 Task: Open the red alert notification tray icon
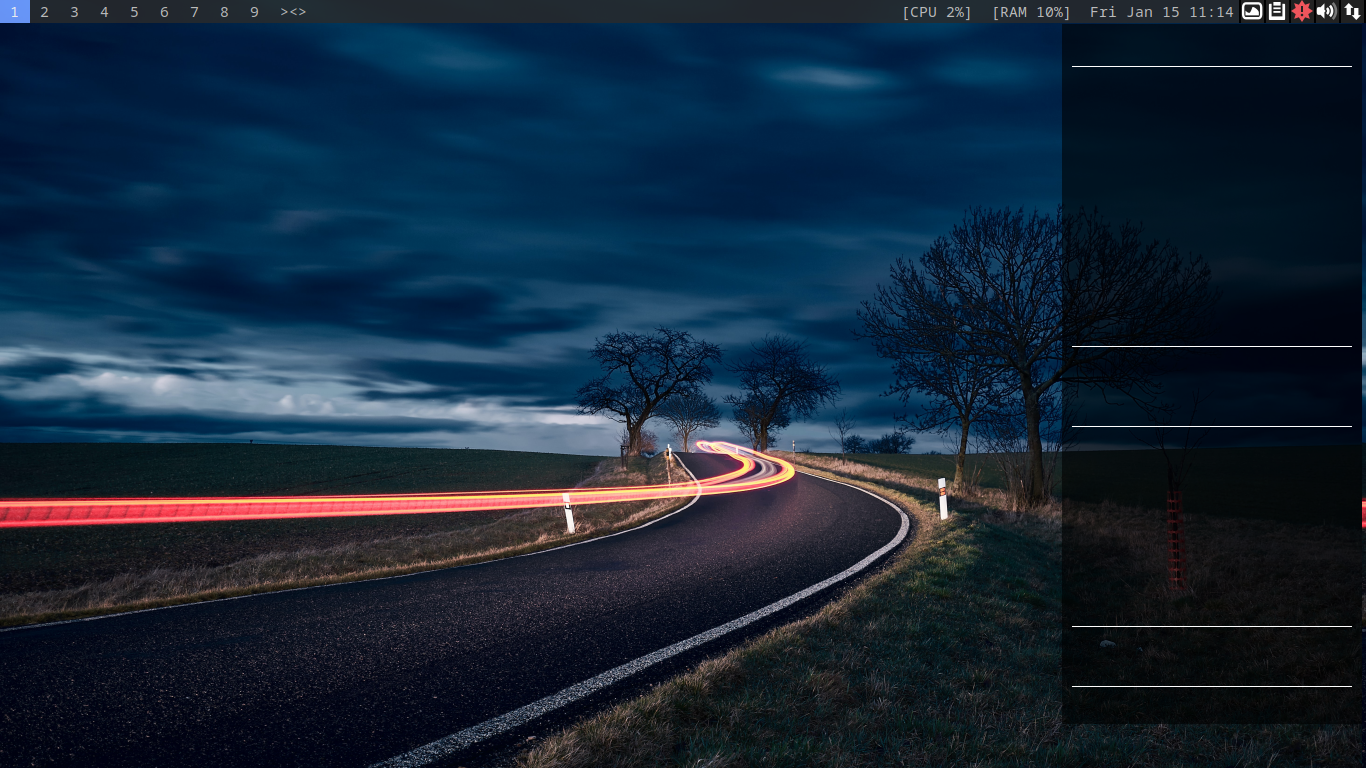1301,11
